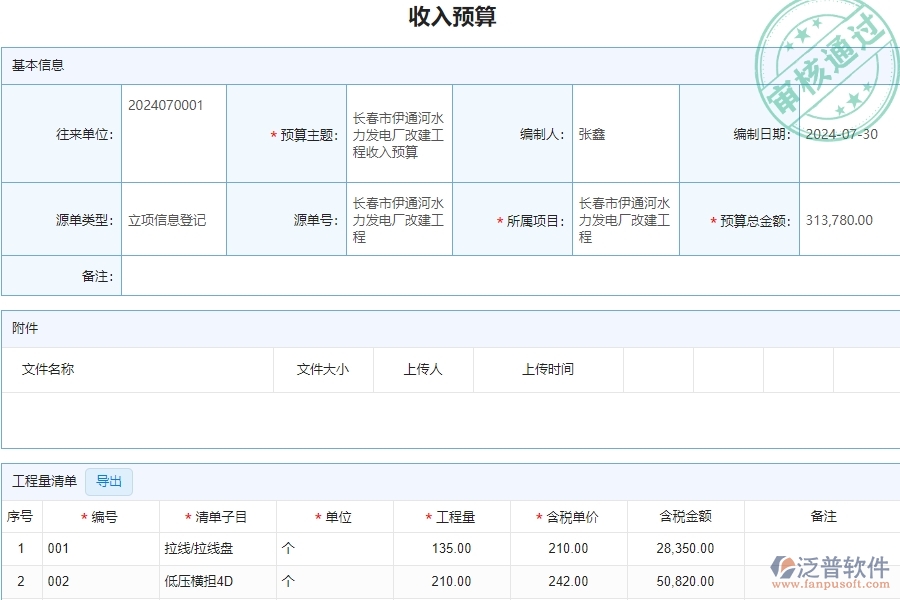Click the 序号 column header

tap(20, 516)
